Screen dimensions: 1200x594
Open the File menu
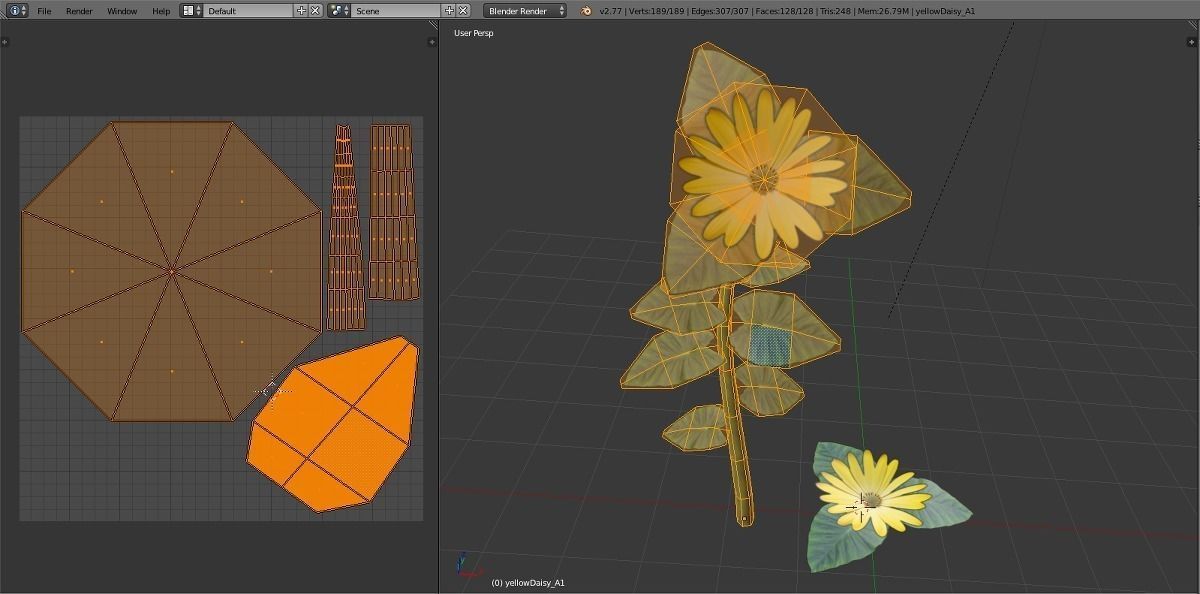click(44, 11)
